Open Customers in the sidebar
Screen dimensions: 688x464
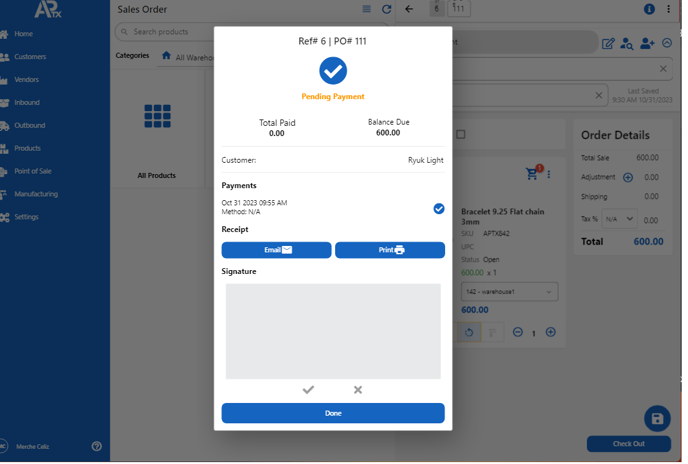(29, 57)
